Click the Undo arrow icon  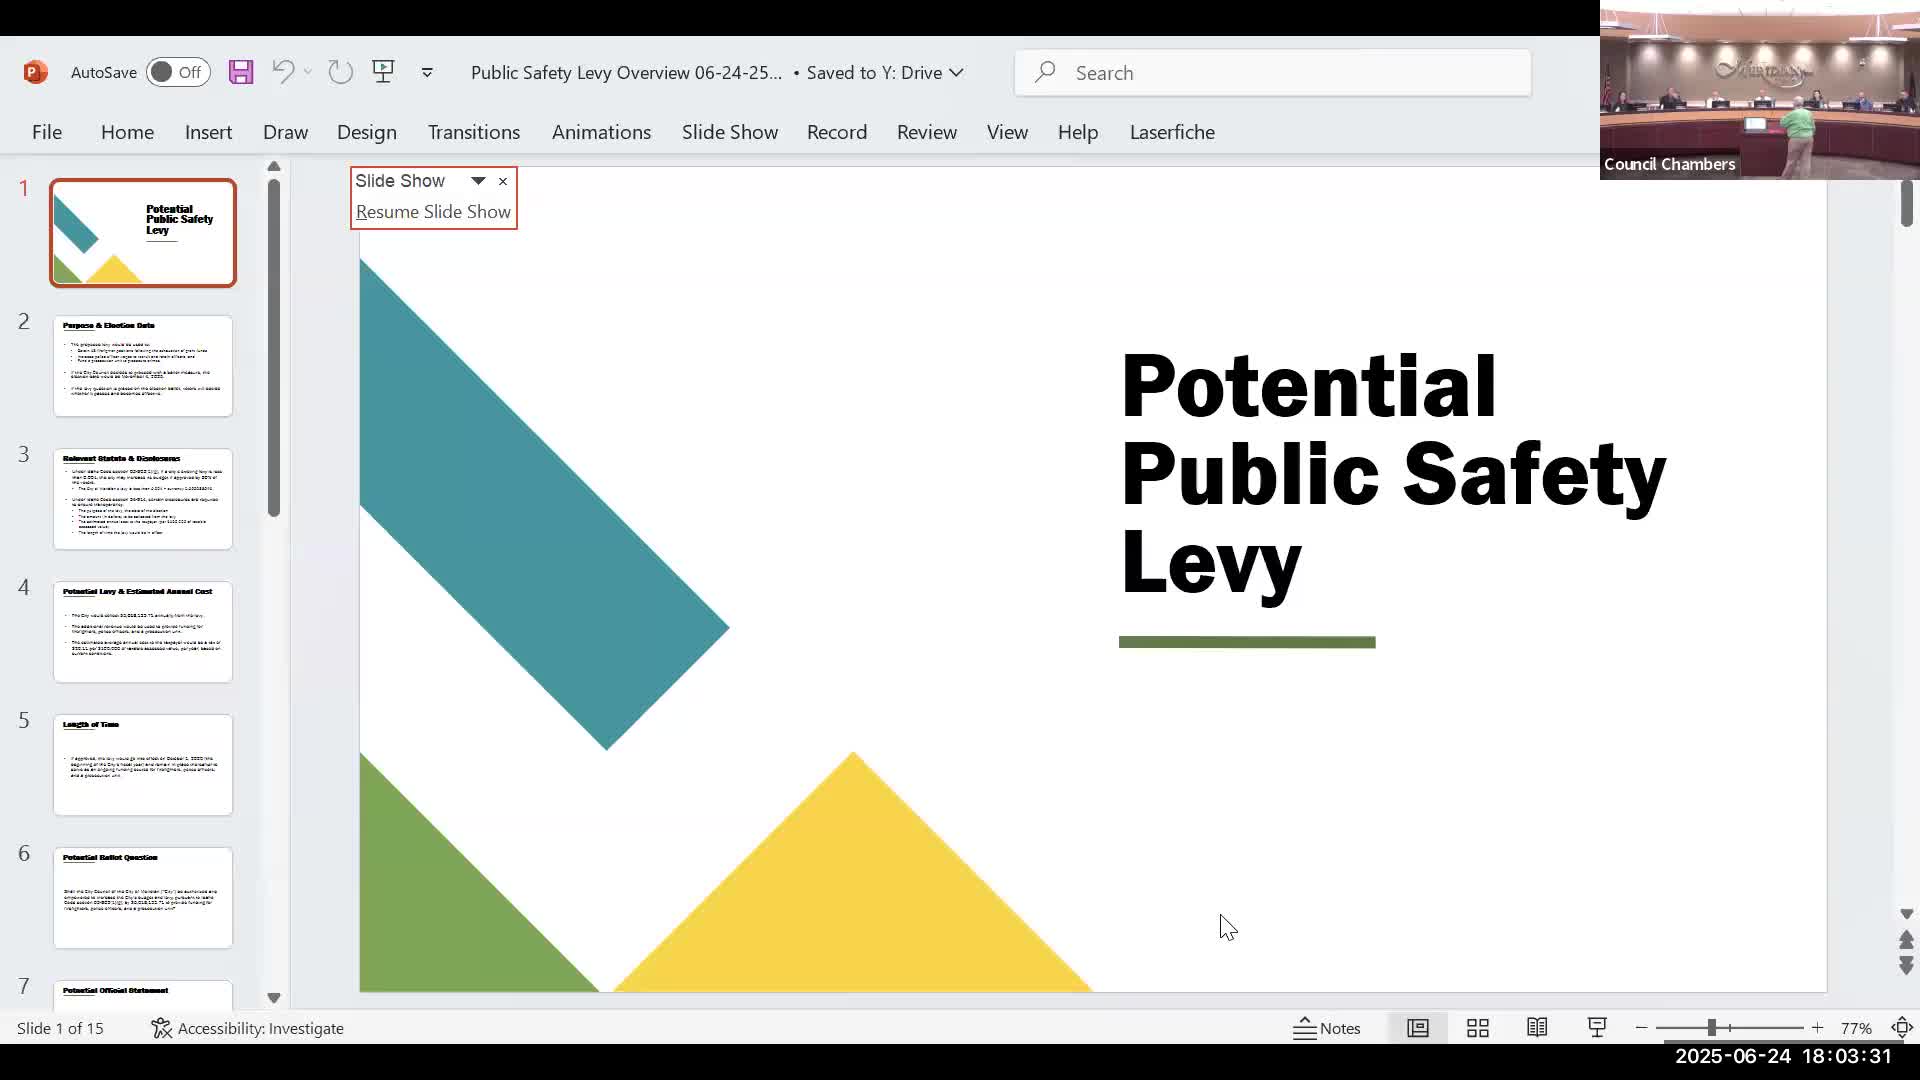283,72
